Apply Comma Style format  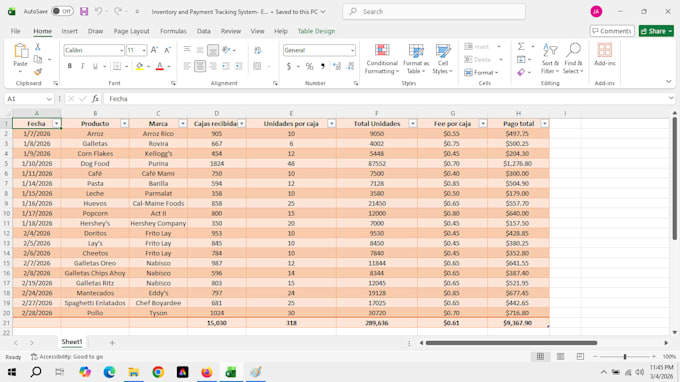click(x=322, y=66)
